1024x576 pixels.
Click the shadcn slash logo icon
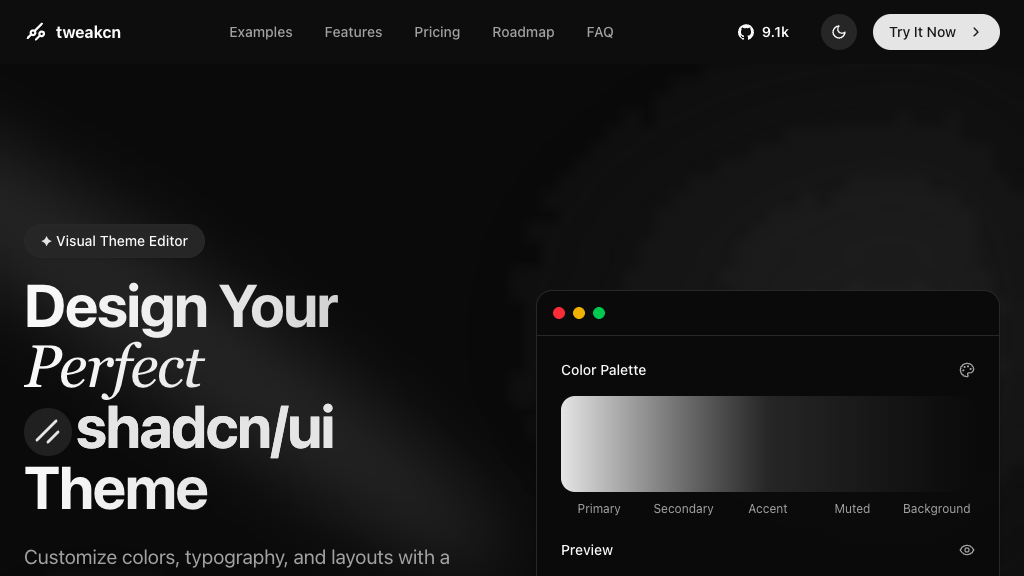coord(47,432)
